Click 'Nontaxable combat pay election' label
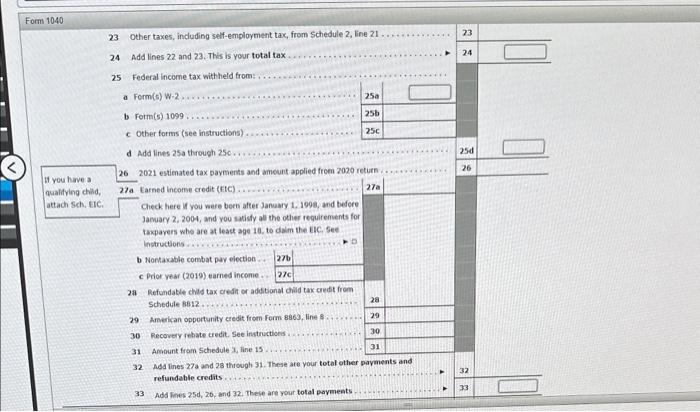700x412 pixels. [200, 259]
